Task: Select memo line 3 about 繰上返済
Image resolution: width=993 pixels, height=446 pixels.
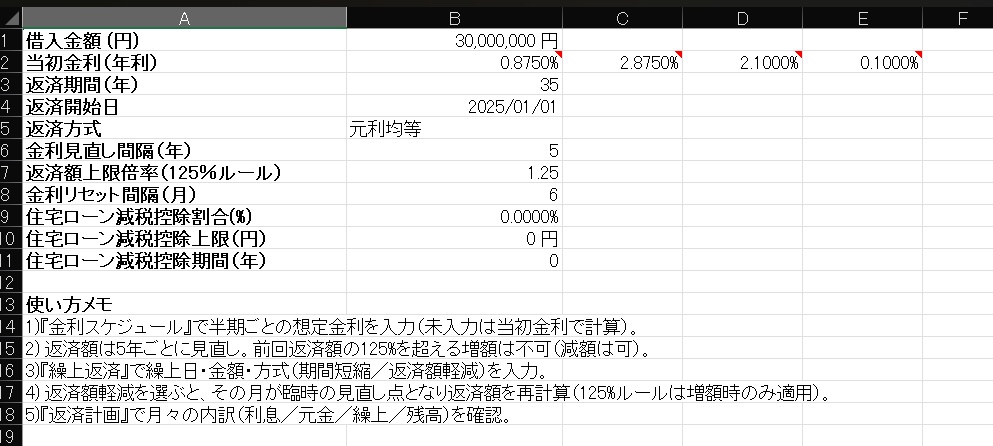Action: 286,371
